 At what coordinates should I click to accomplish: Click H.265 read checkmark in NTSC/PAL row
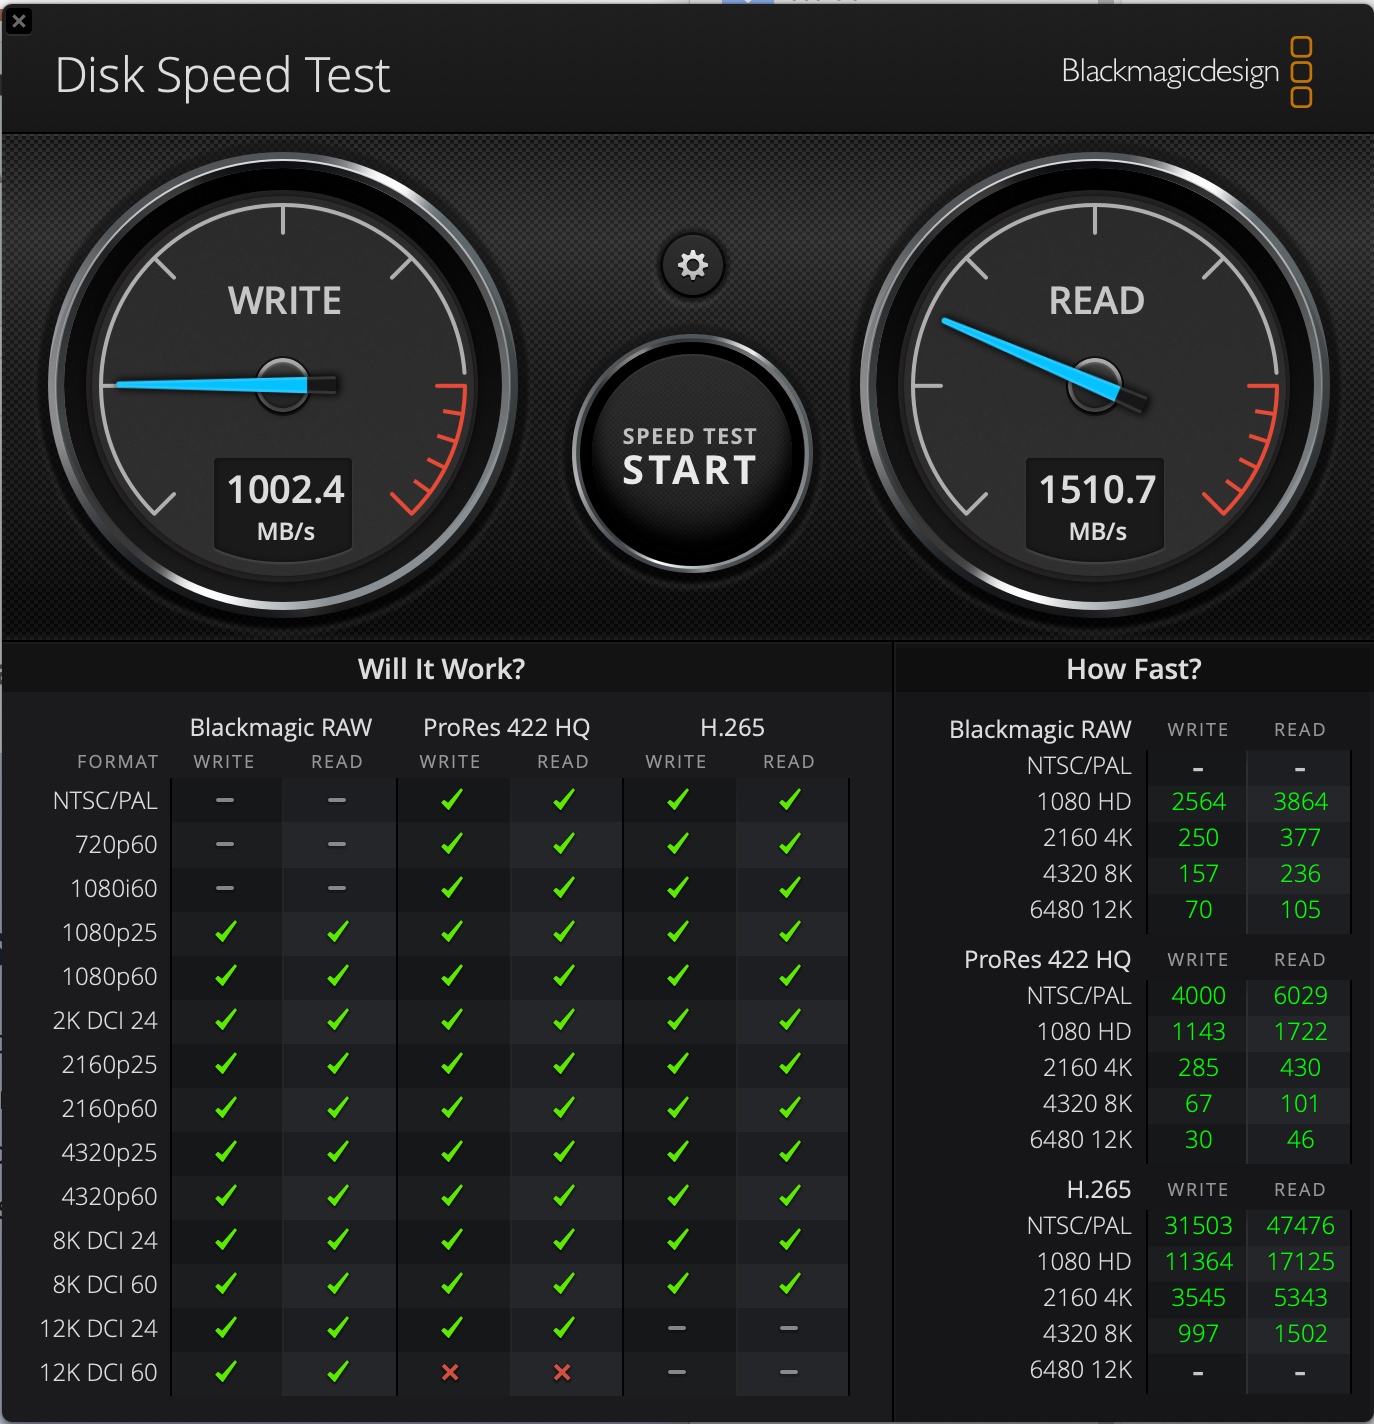click(x=790, y=800)
